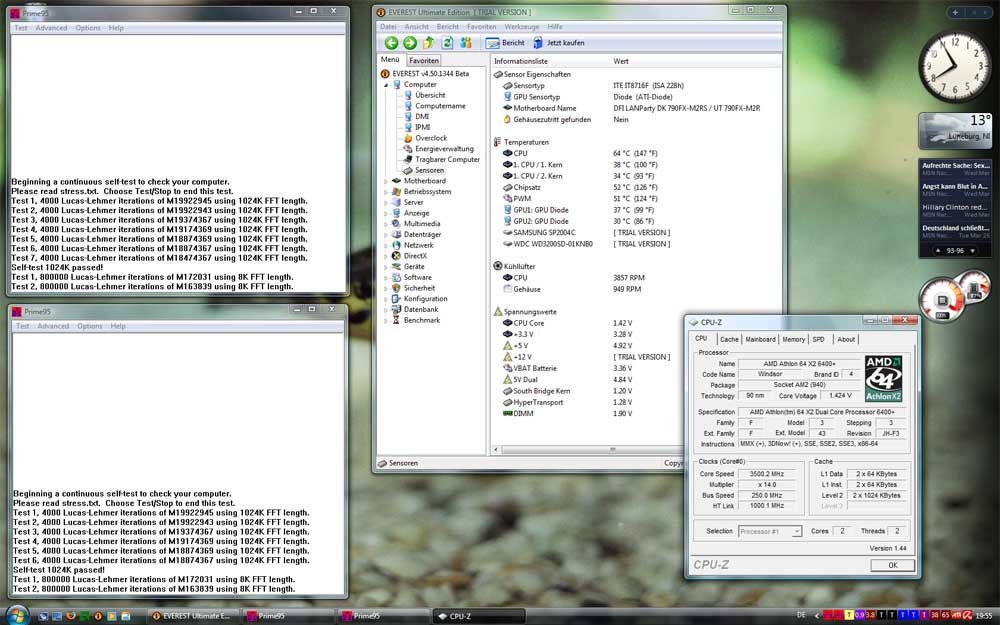Click the OK button in CPU-Z

click(x=892, y=565)
